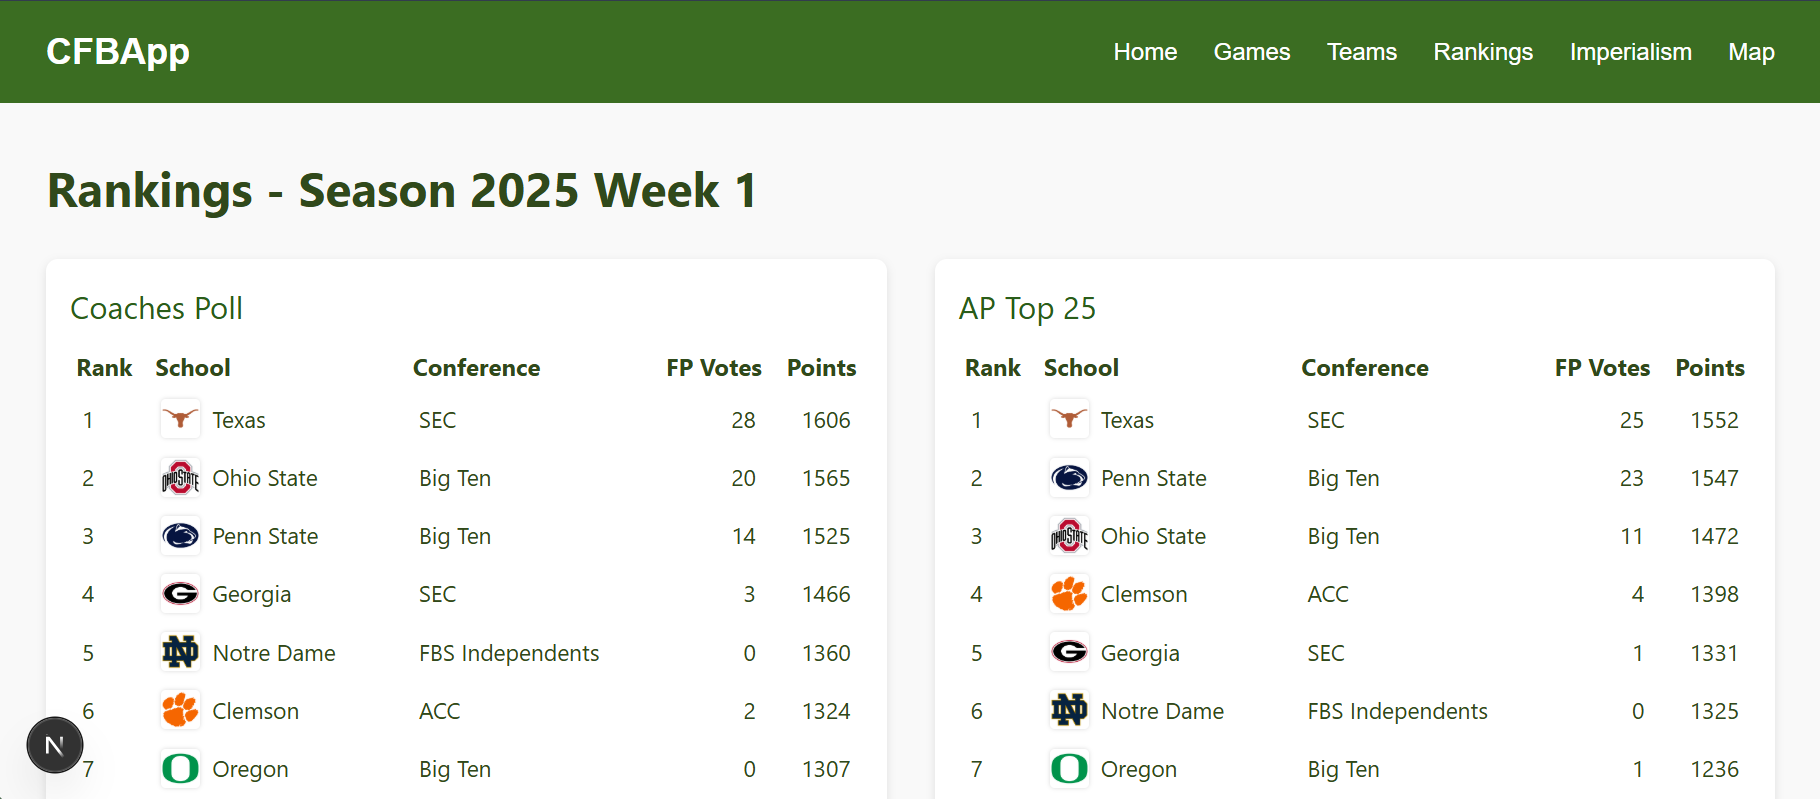Click the dark circular N widget

coord(54,744)
